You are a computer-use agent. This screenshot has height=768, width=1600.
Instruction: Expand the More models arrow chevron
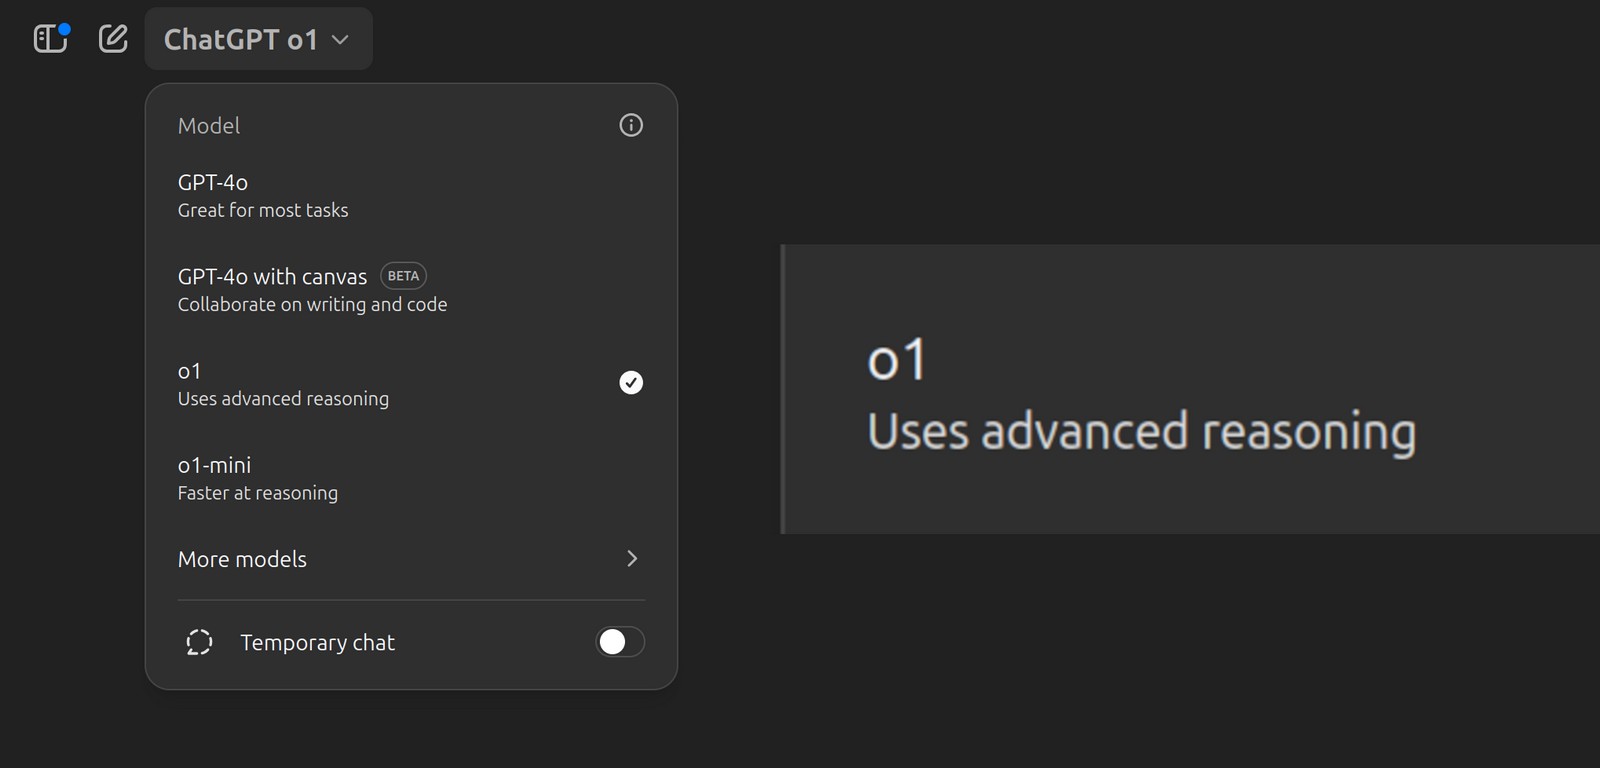tap(631, 558)
